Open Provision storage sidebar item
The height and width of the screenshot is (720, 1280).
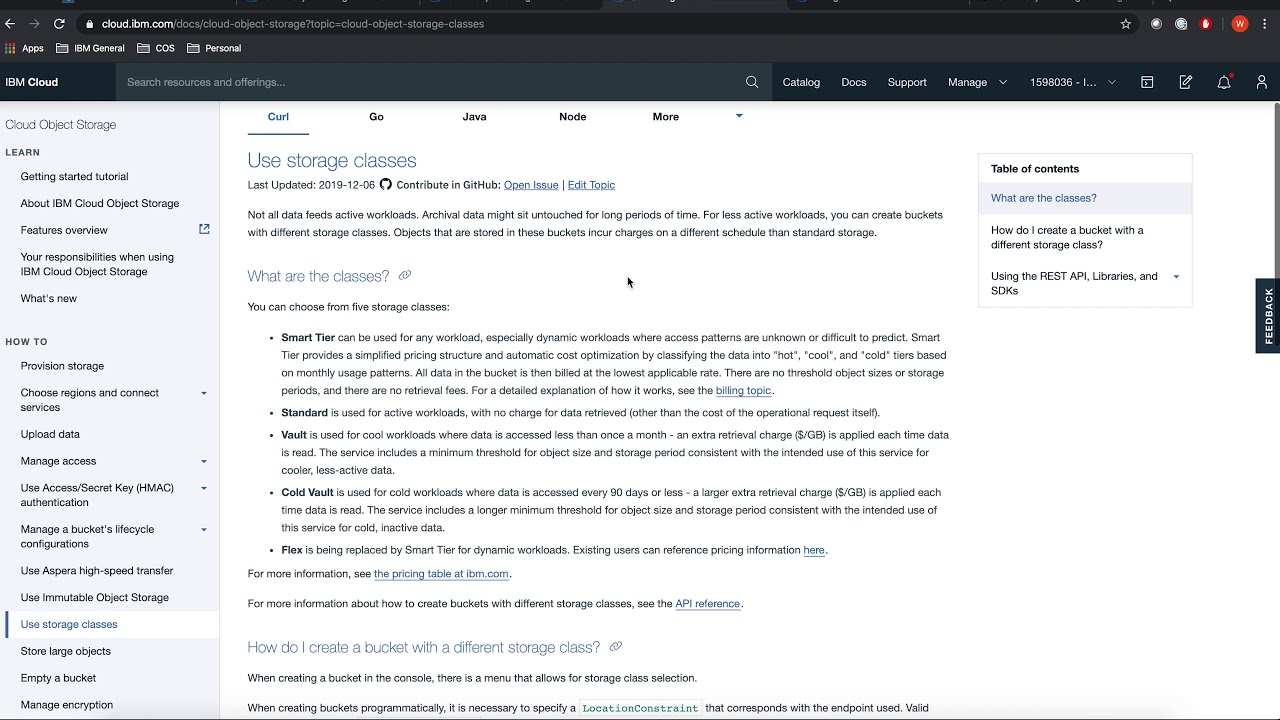tap(62, 366)
